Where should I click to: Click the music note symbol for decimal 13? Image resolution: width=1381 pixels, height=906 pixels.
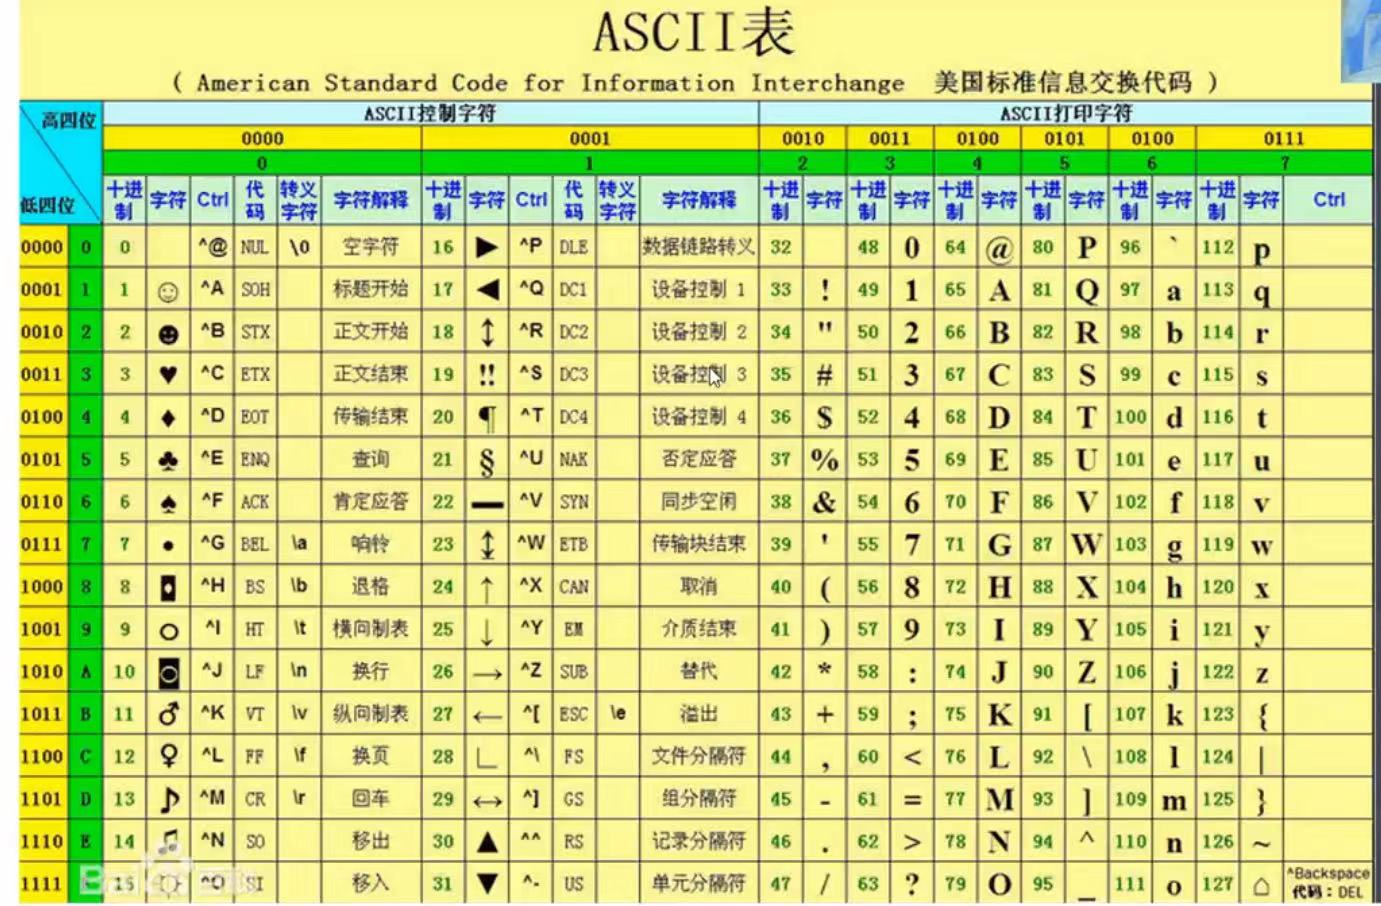169,798
